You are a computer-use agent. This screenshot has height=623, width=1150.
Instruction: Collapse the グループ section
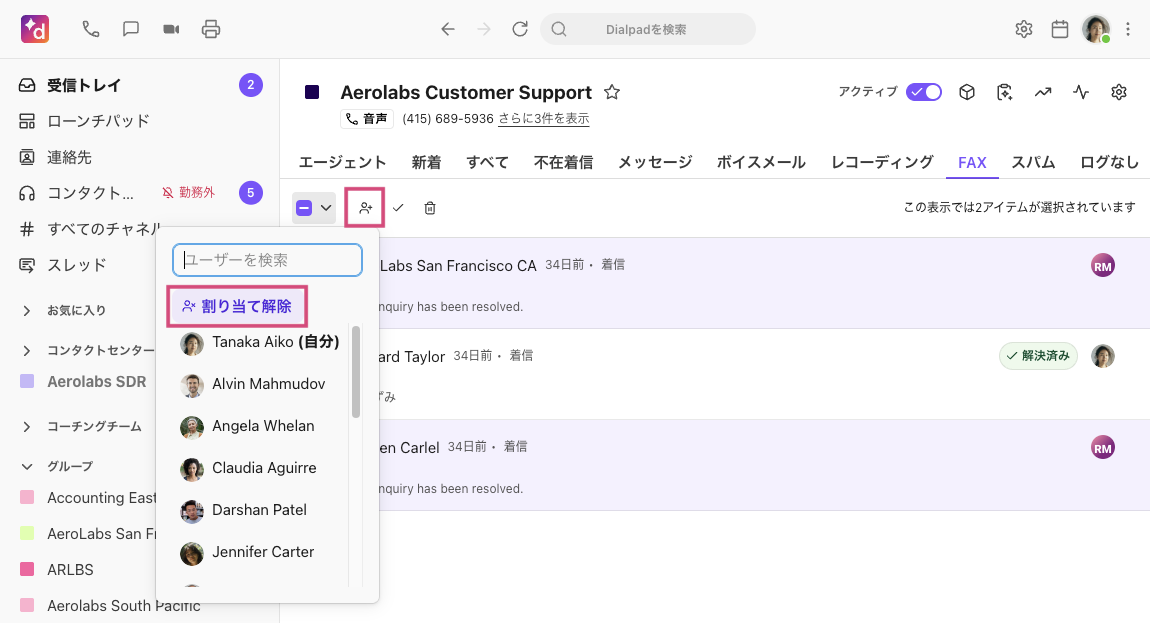point(27,466)
